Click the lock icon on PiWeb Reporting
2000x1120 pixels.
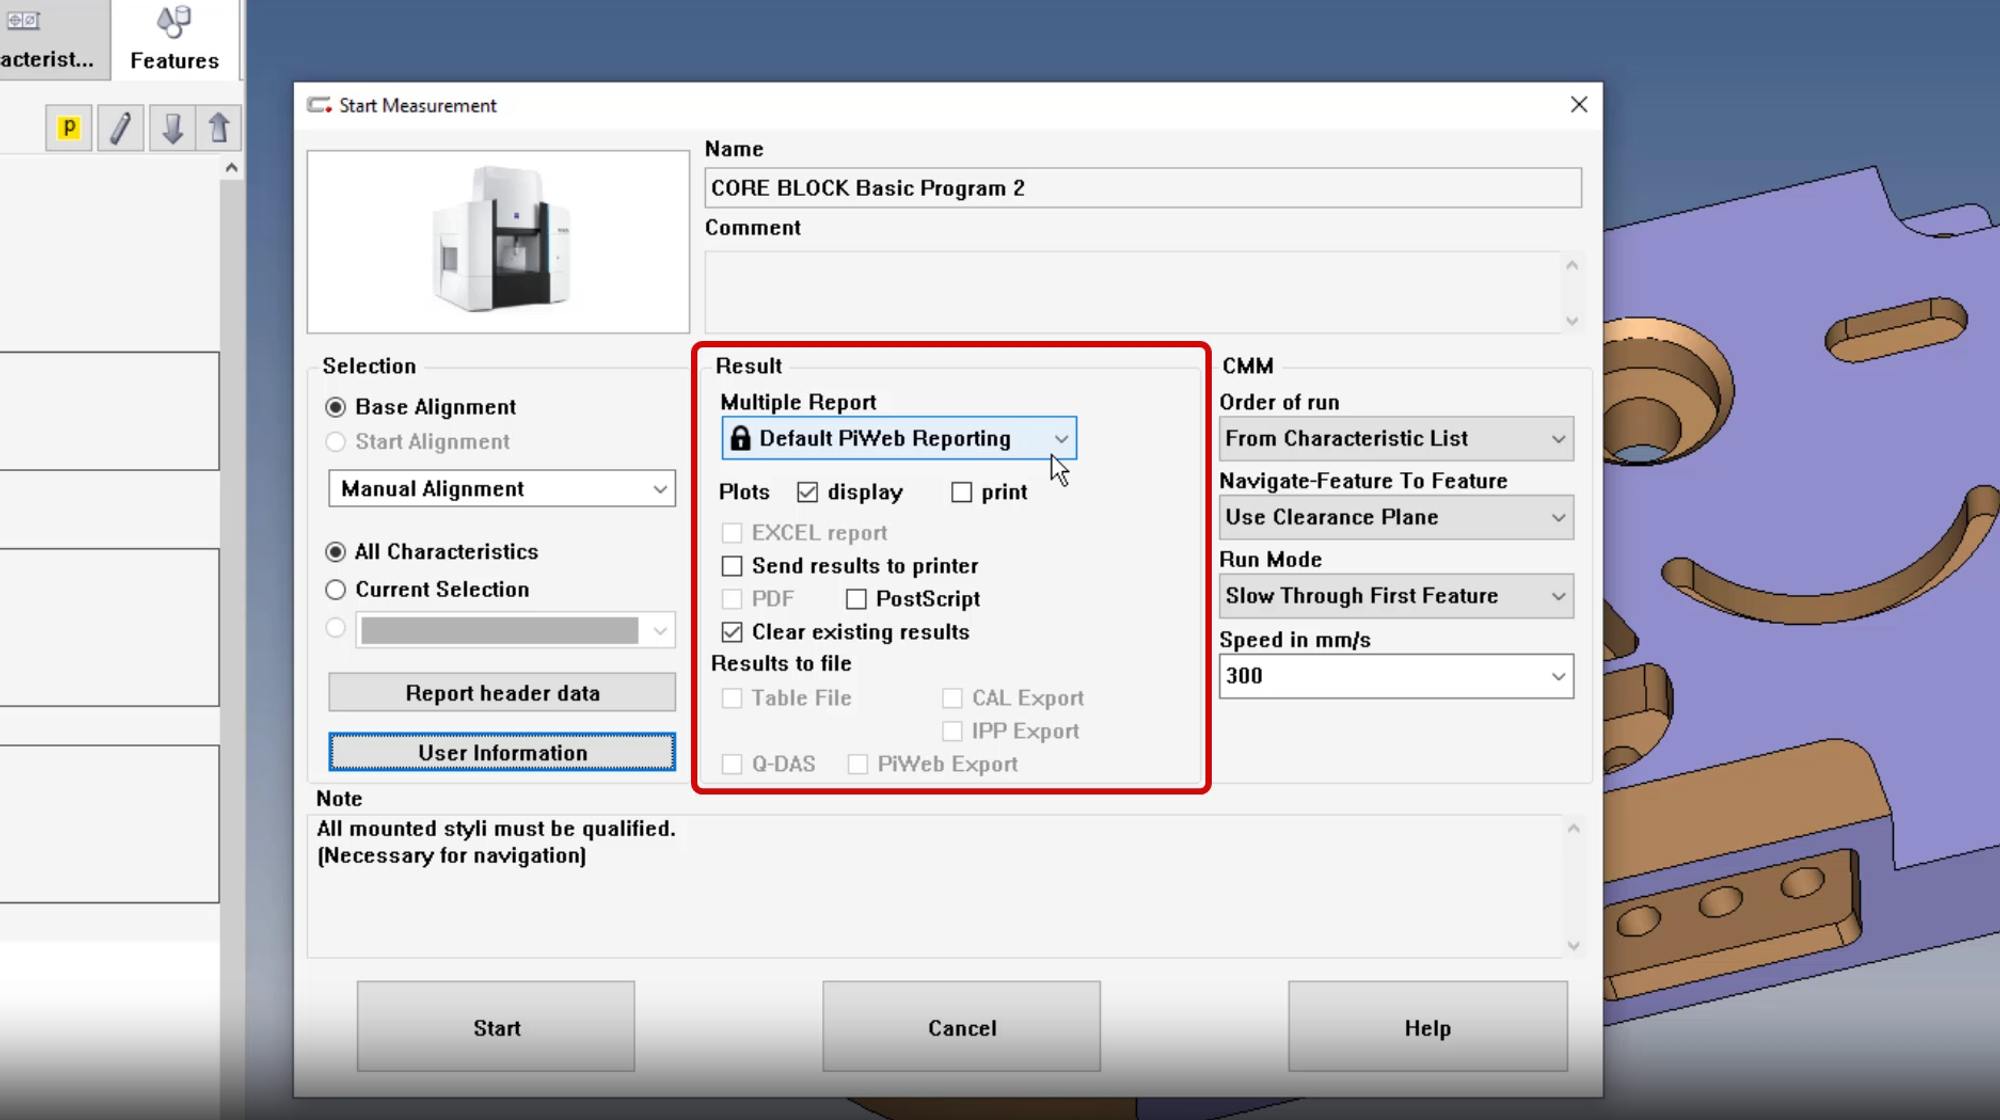click(742, 438)
